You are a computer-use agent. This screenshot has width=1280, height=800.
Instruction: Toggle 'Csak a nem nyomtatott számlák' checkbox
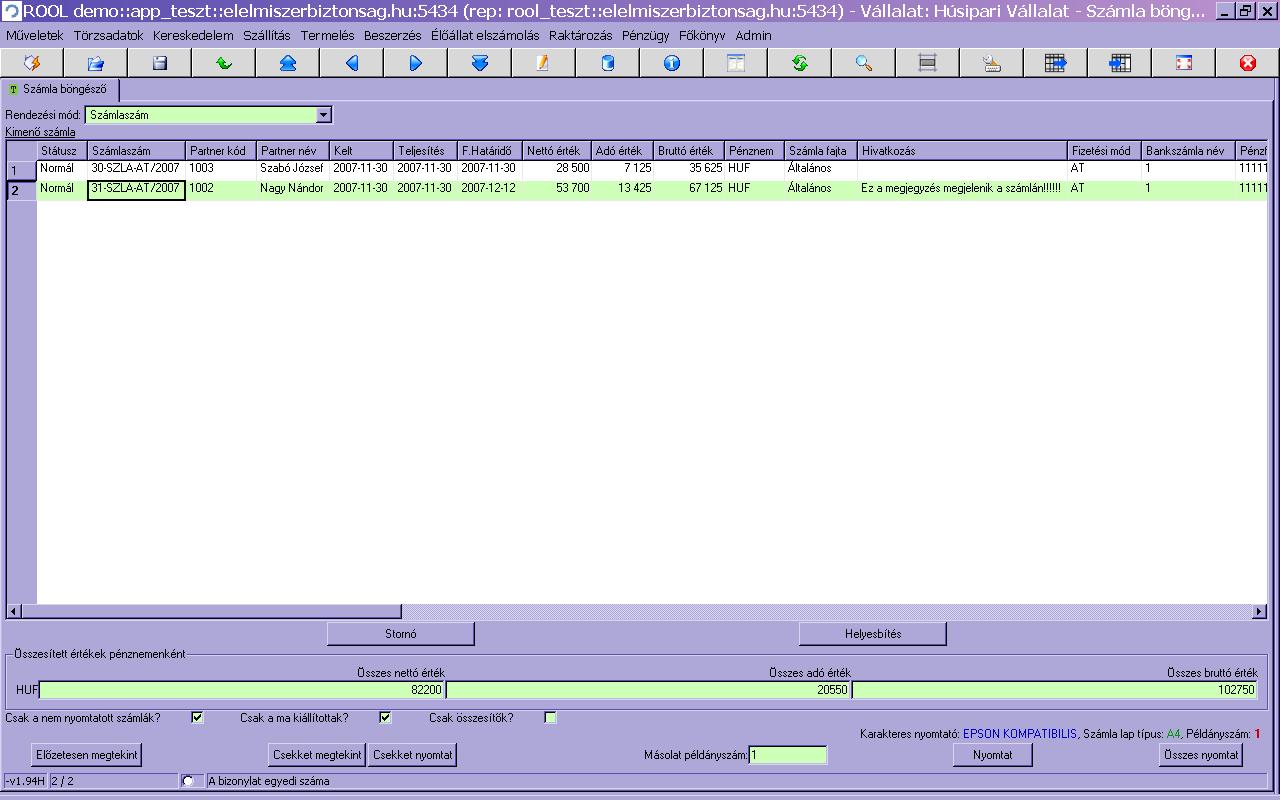[x=197, y=718]
